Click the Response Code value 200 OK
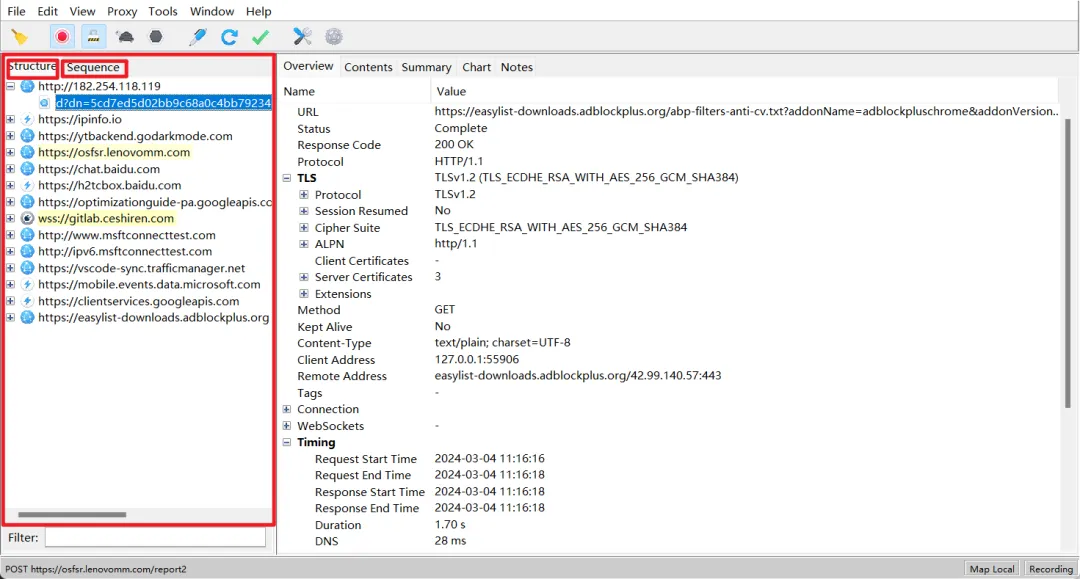This screenshot has height=579, width=1080. (x=454, y=145)
